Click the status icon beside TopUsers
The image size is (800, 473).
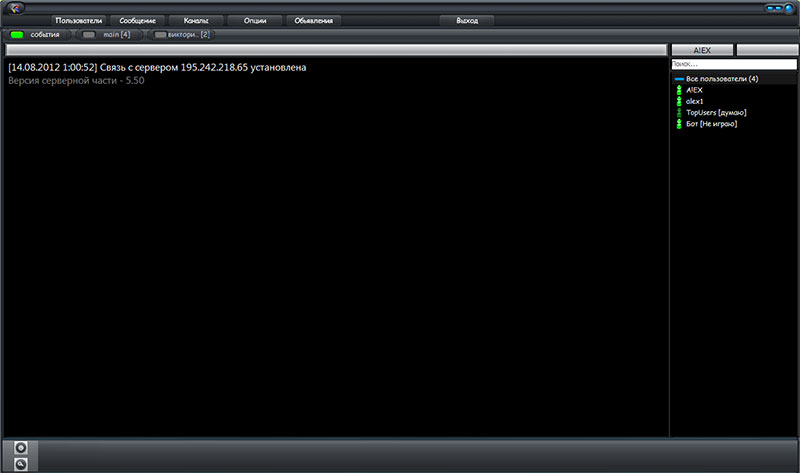678,112
